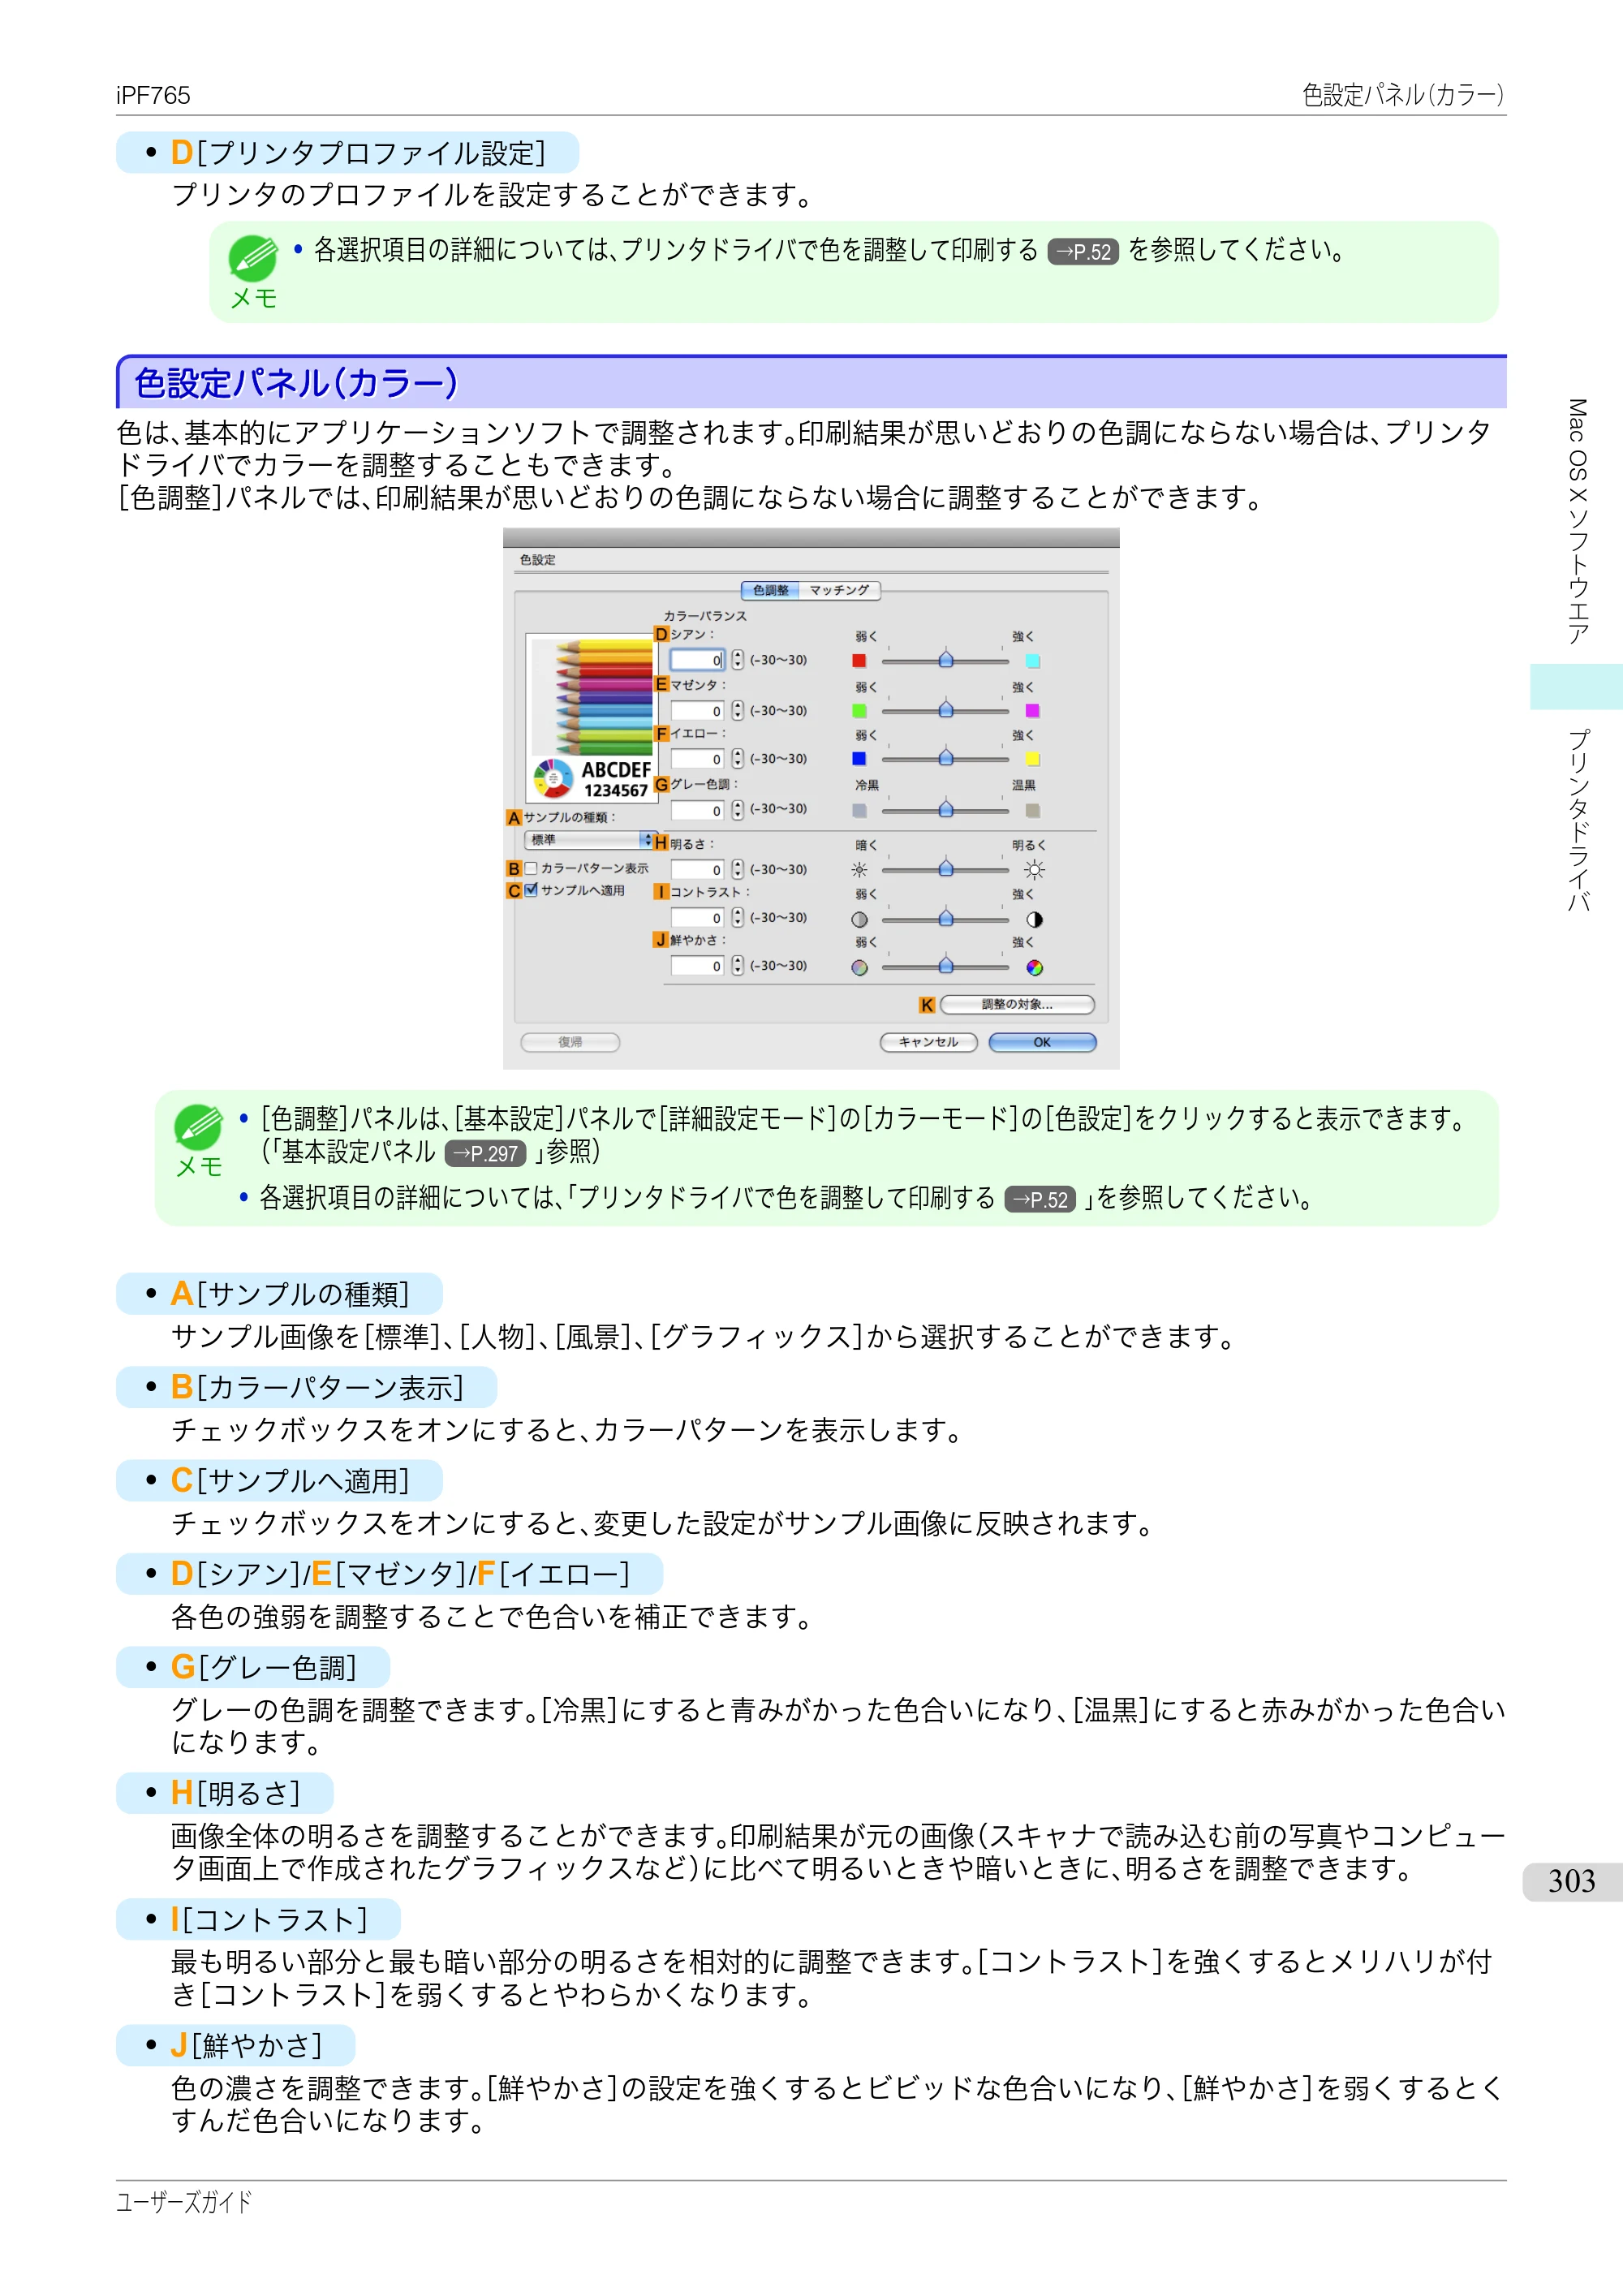This screenshot has width=1623, height=2296.
Task: Click the bright sun icon beside 明るく
Action: 1034,869
